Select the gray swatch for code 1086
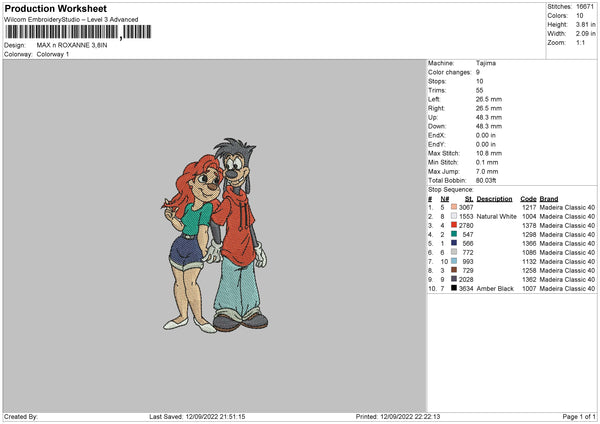The height and width of the screenshot is (424, 600). (454, 252)
